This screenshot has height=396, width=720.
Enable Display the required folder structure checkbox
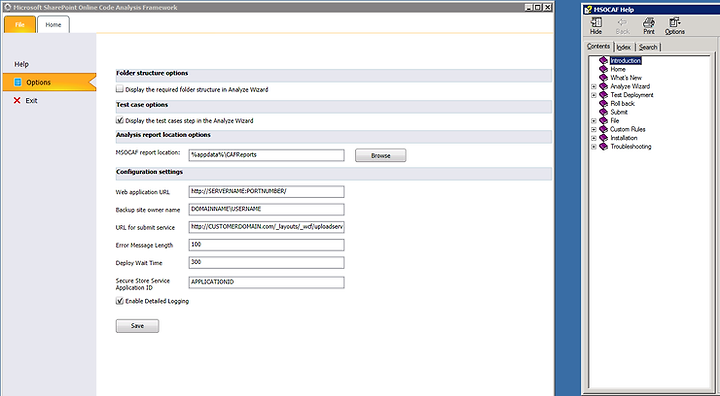pos(120,89)
